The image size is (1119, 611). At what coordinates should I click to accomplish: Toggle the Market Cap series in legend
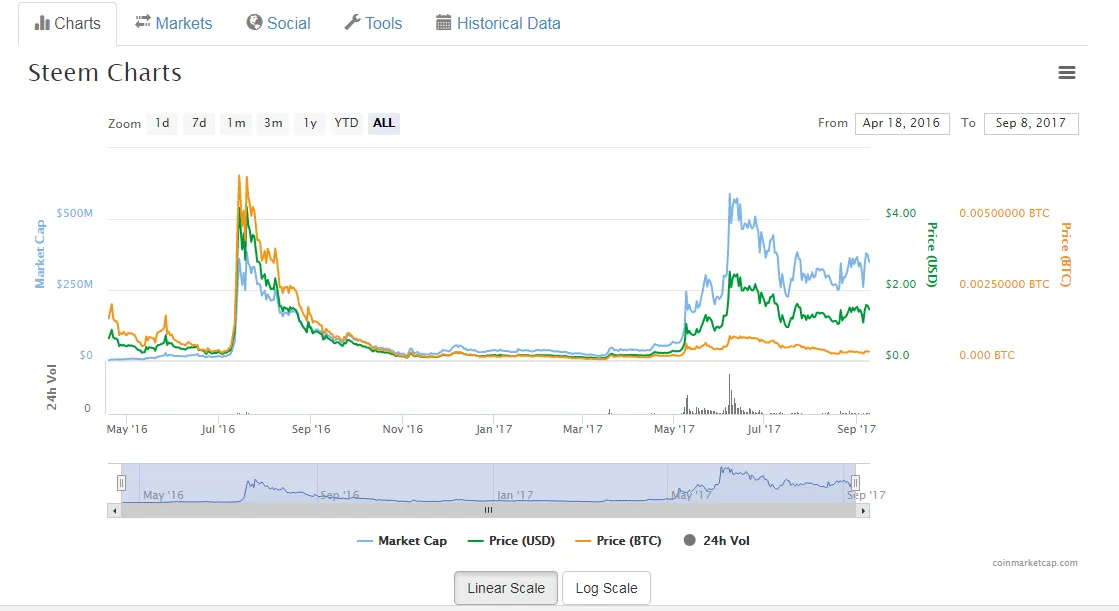(402, 541)
